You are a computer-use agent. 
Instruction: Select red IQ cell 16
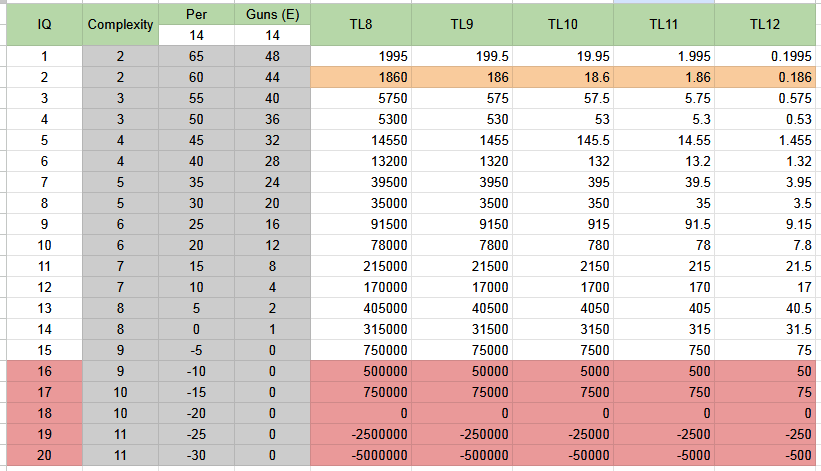coord(45,371)
